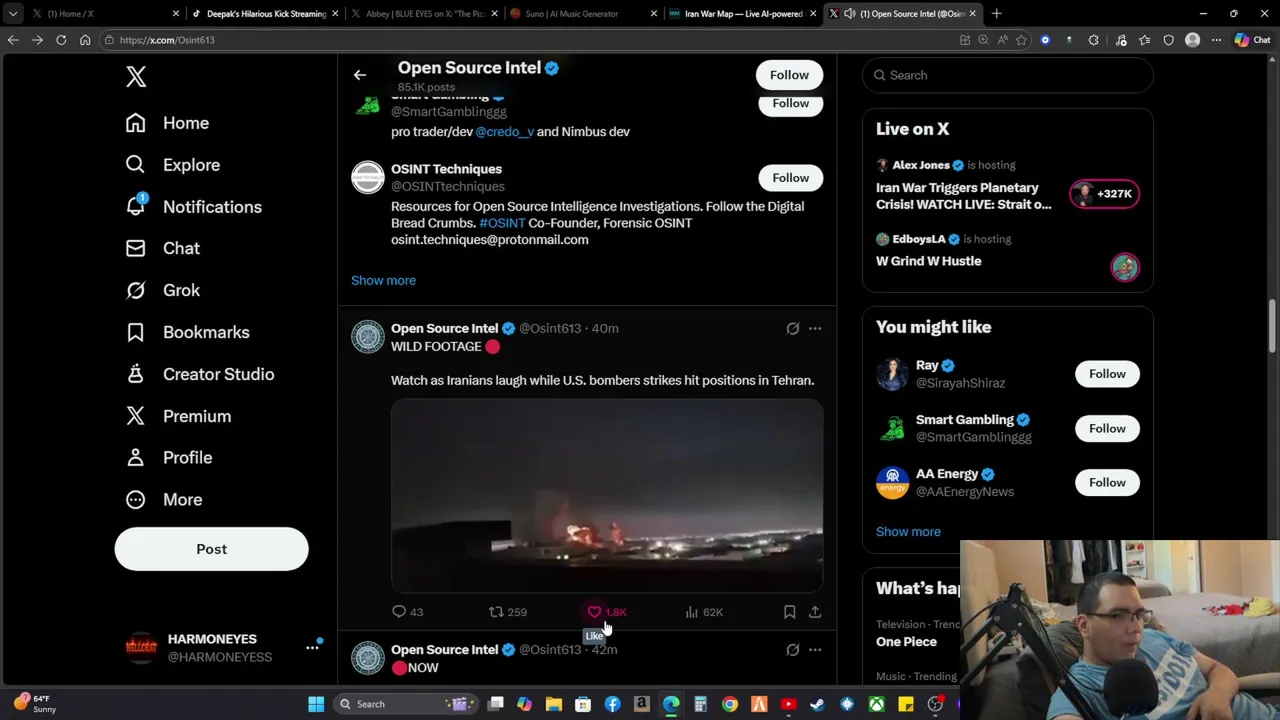This screenshot has height=720, width=1280.
Task: Open Bookmarks in the sidebar
Action: (x=187, y=332)
